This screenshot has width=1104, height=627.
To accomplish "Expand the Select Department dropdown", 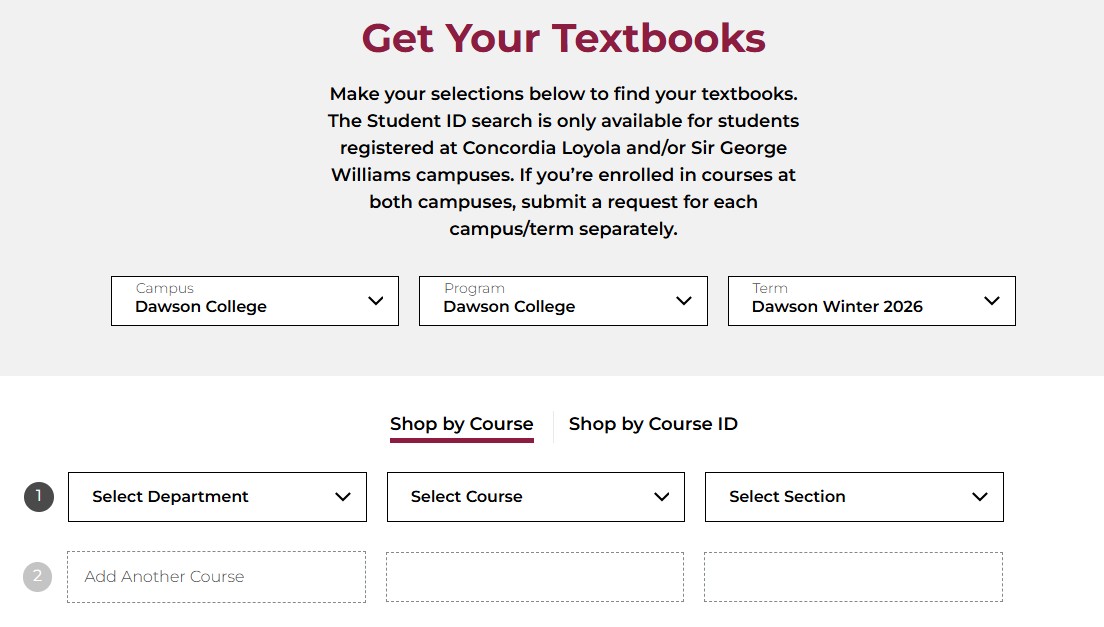I will (200, 497).
